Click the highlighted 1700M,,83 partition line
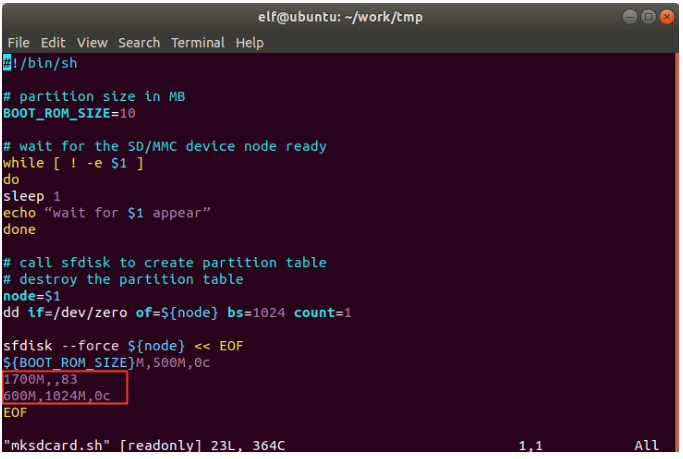Image resolution: width=683 pixels, height=459 pixels. tap(40, 379)
